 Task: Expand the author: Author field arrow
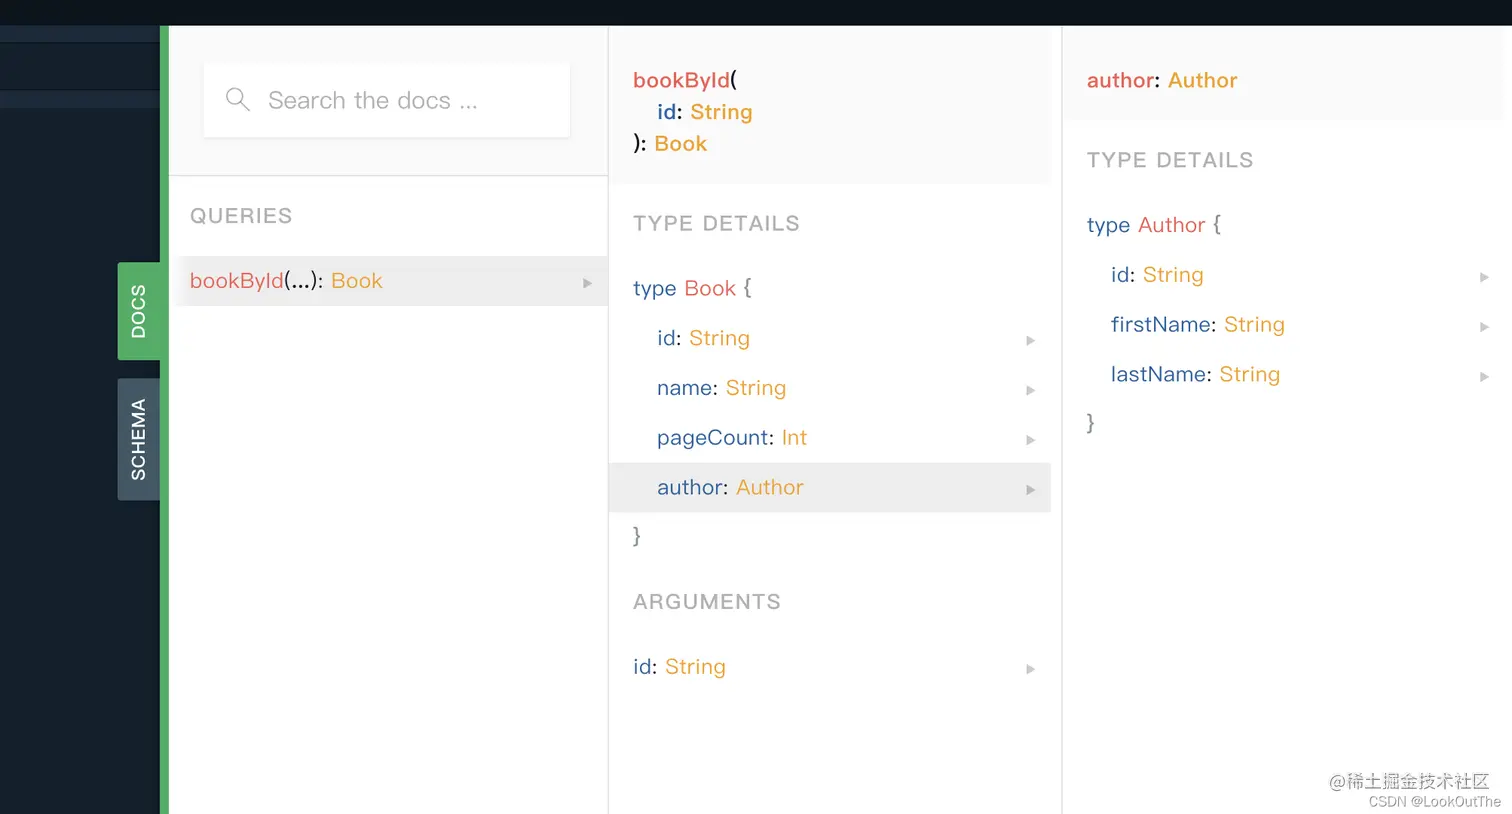tap(1031, 489)
